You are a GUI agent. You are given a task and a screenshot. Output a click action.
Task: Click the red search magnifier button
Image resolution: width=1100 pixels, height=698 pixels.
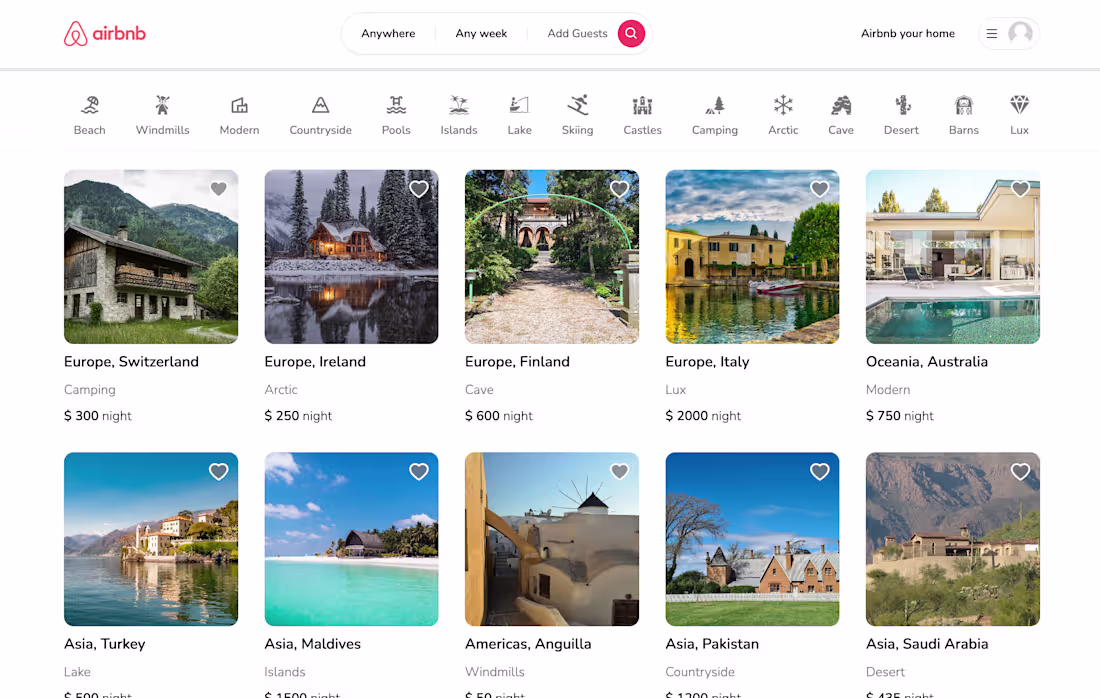tap(631, 33)
